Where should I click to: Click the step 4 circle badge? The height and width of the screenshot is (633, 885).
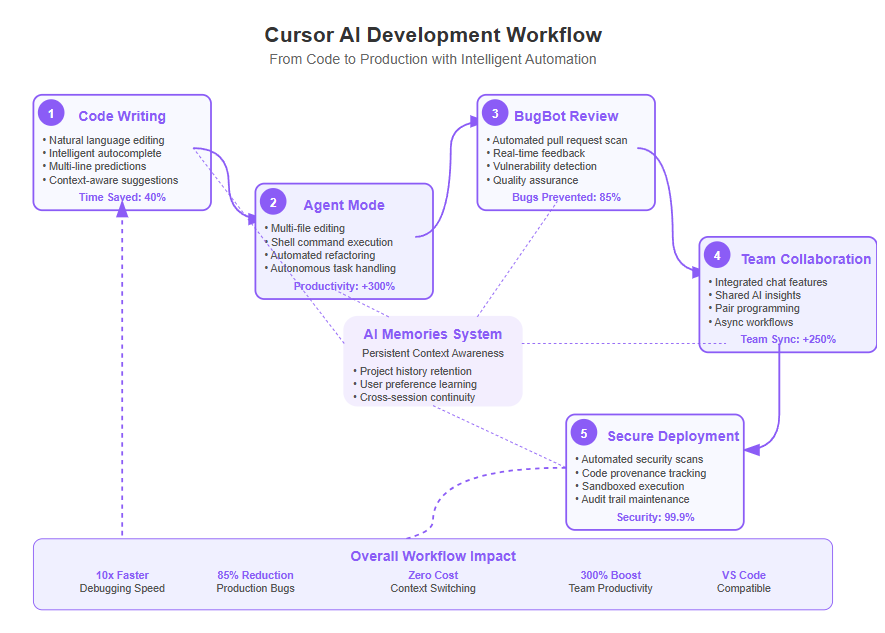pyautogui.click(x=717, y=256)
